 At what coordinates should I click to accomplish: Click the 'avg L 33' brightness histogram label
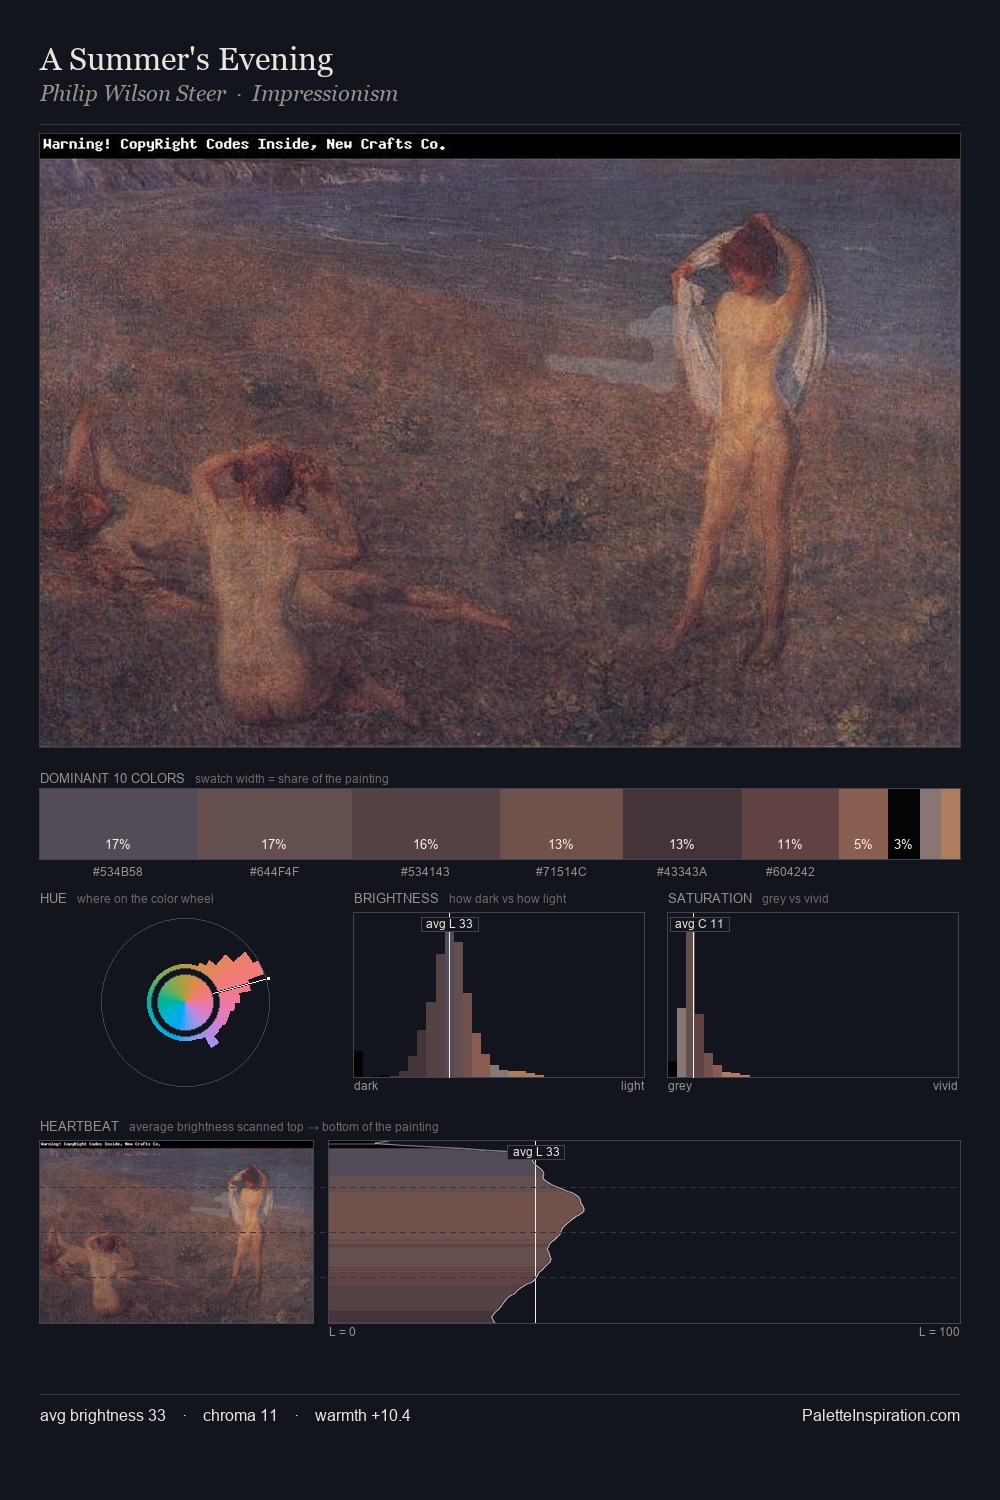pyautogui.click(x=449, y=924)
